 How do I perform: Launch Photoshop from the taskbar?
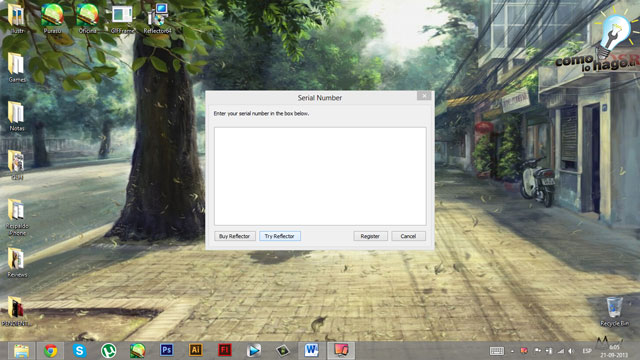pos(167,351)
